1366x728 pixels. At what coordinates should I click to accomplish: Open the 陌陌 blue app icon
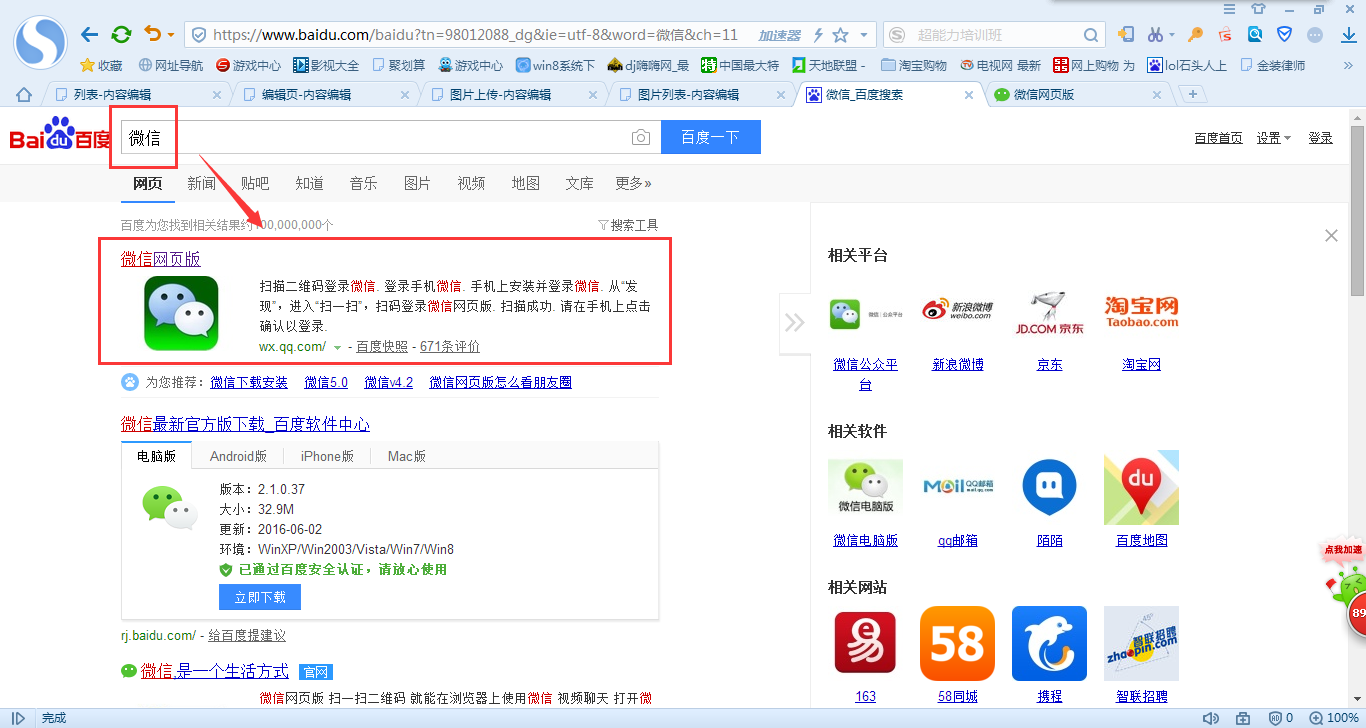click(x=1049, y=487)
